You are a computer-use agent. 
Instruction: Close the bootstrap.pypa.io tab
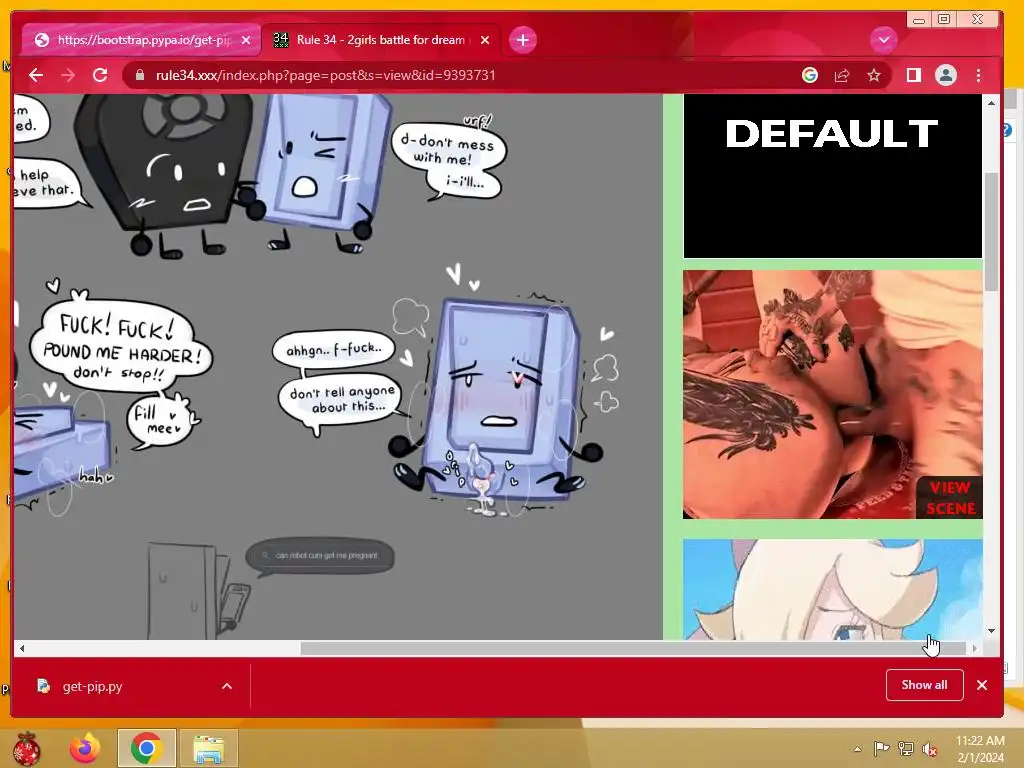click(246, 40)
